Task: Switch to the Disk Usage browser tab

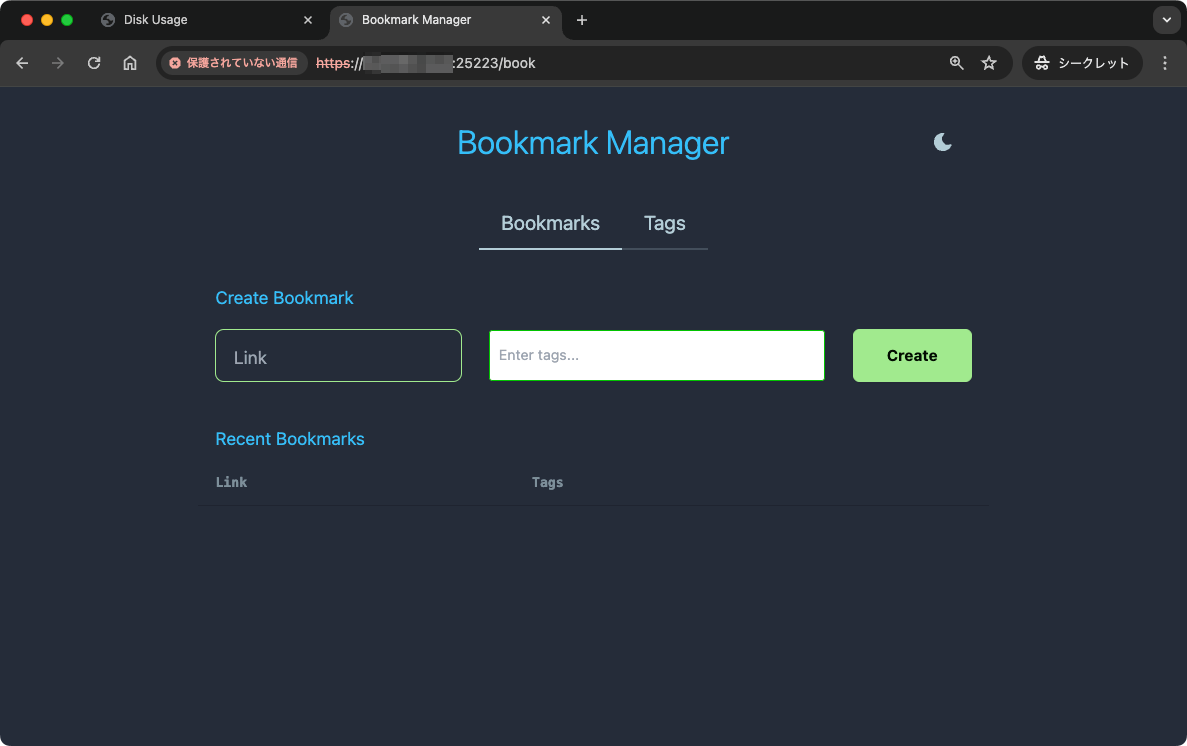Action: coord(206,20)
